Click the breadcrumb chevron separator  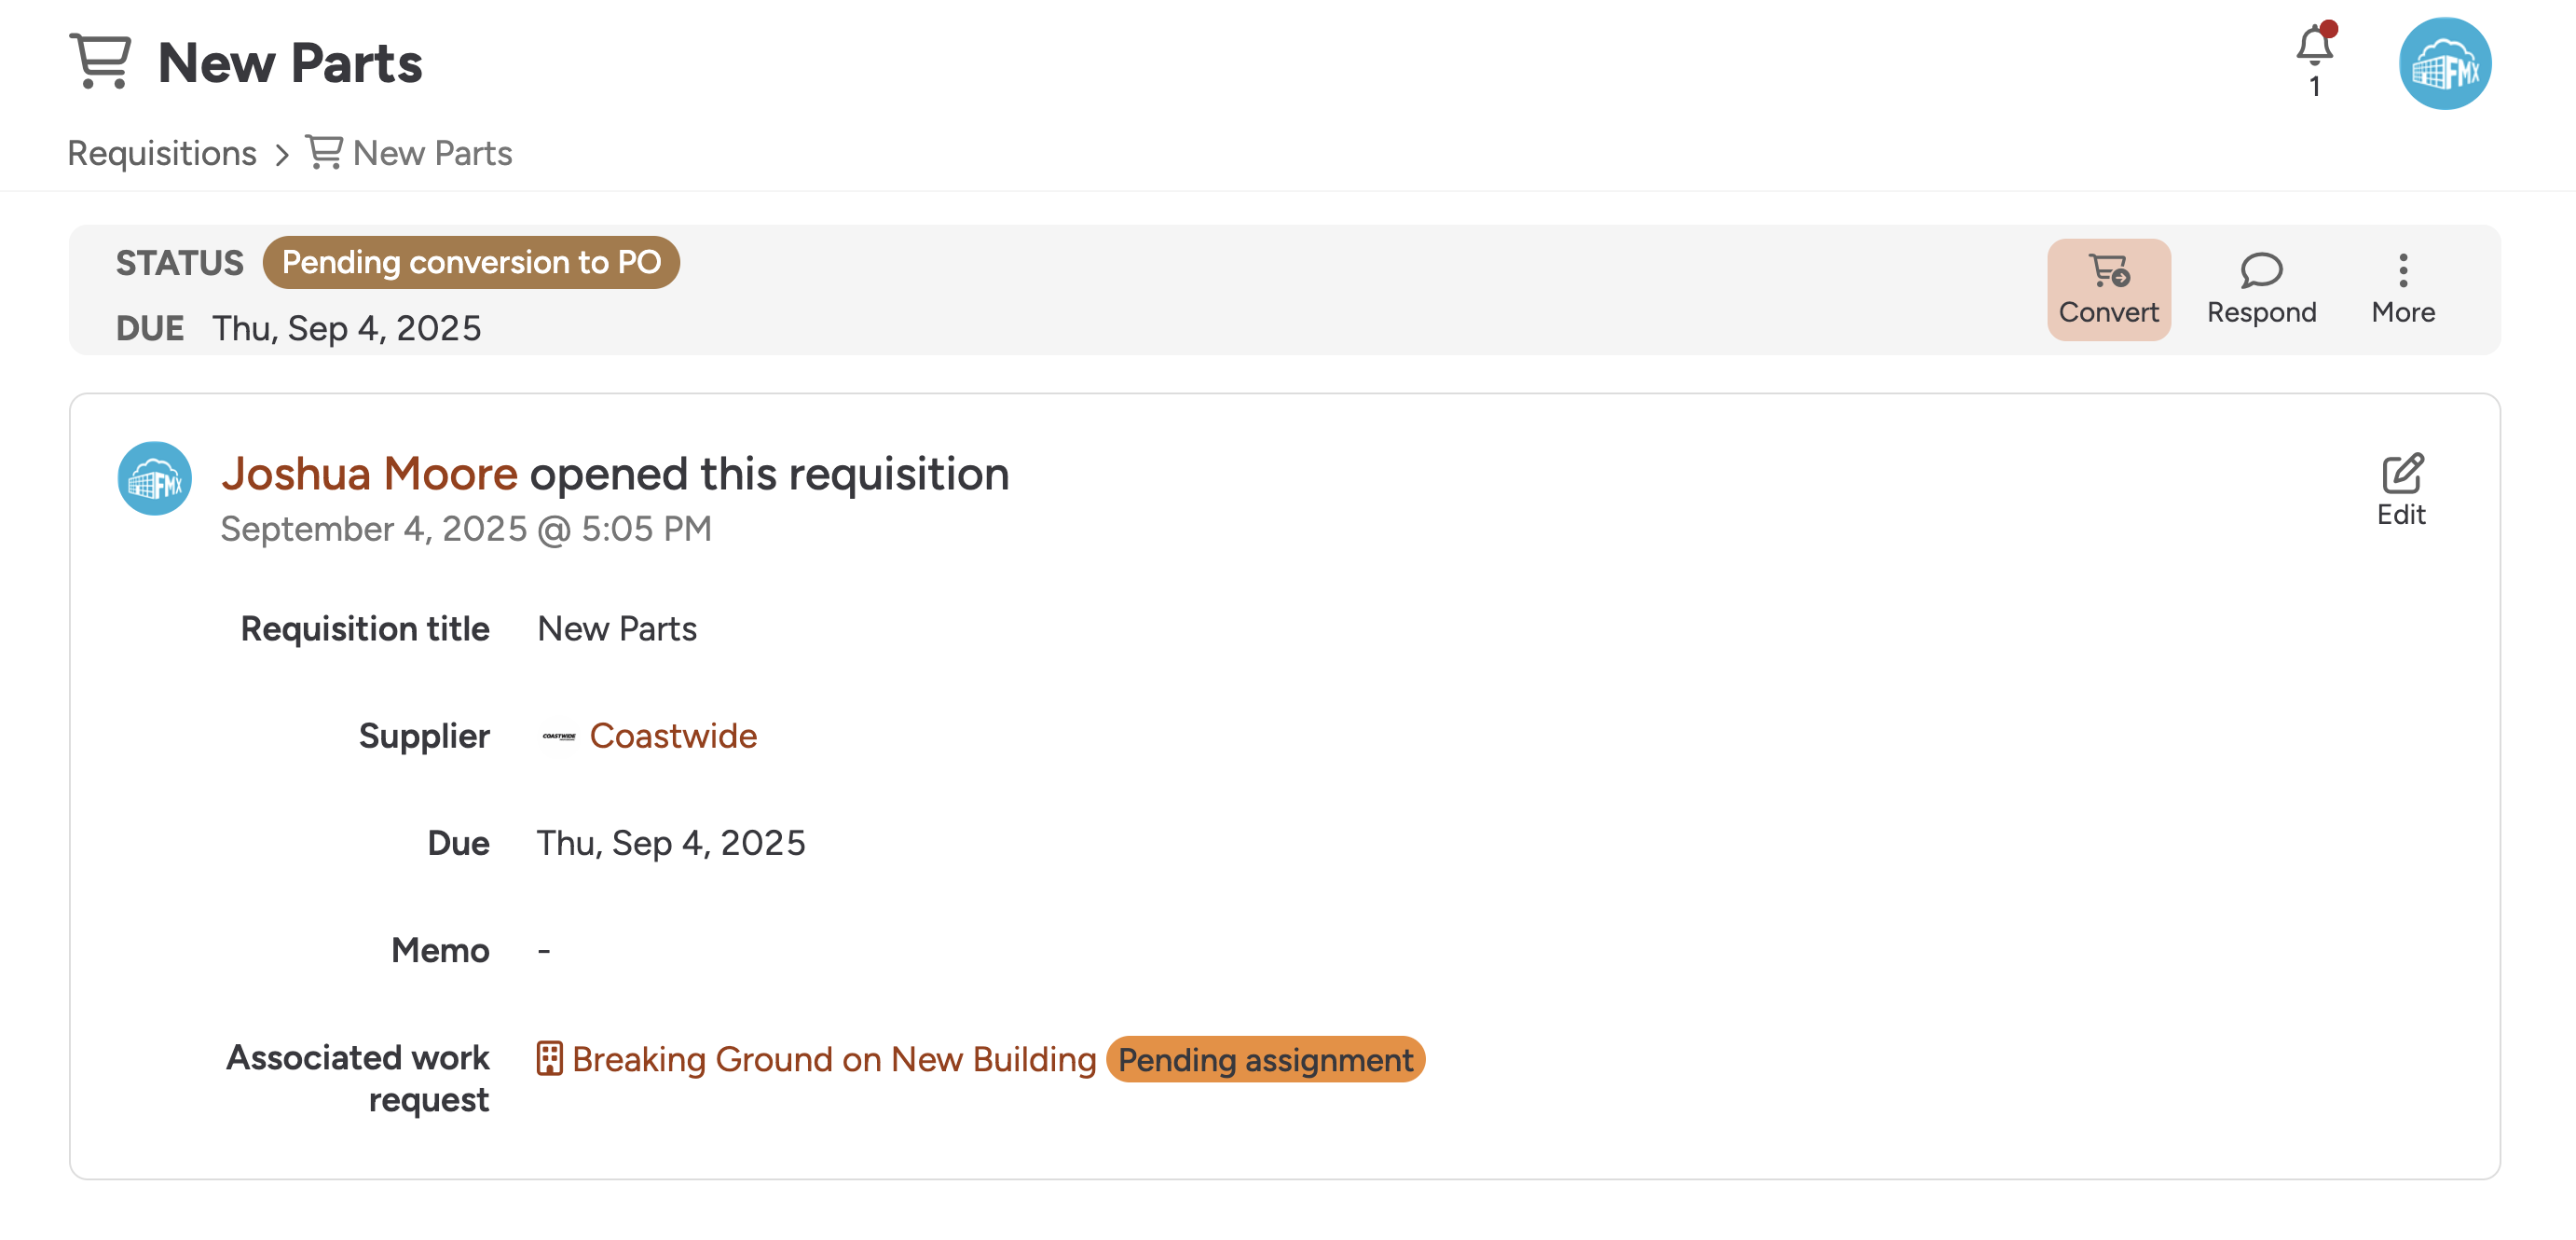point(282,154)
